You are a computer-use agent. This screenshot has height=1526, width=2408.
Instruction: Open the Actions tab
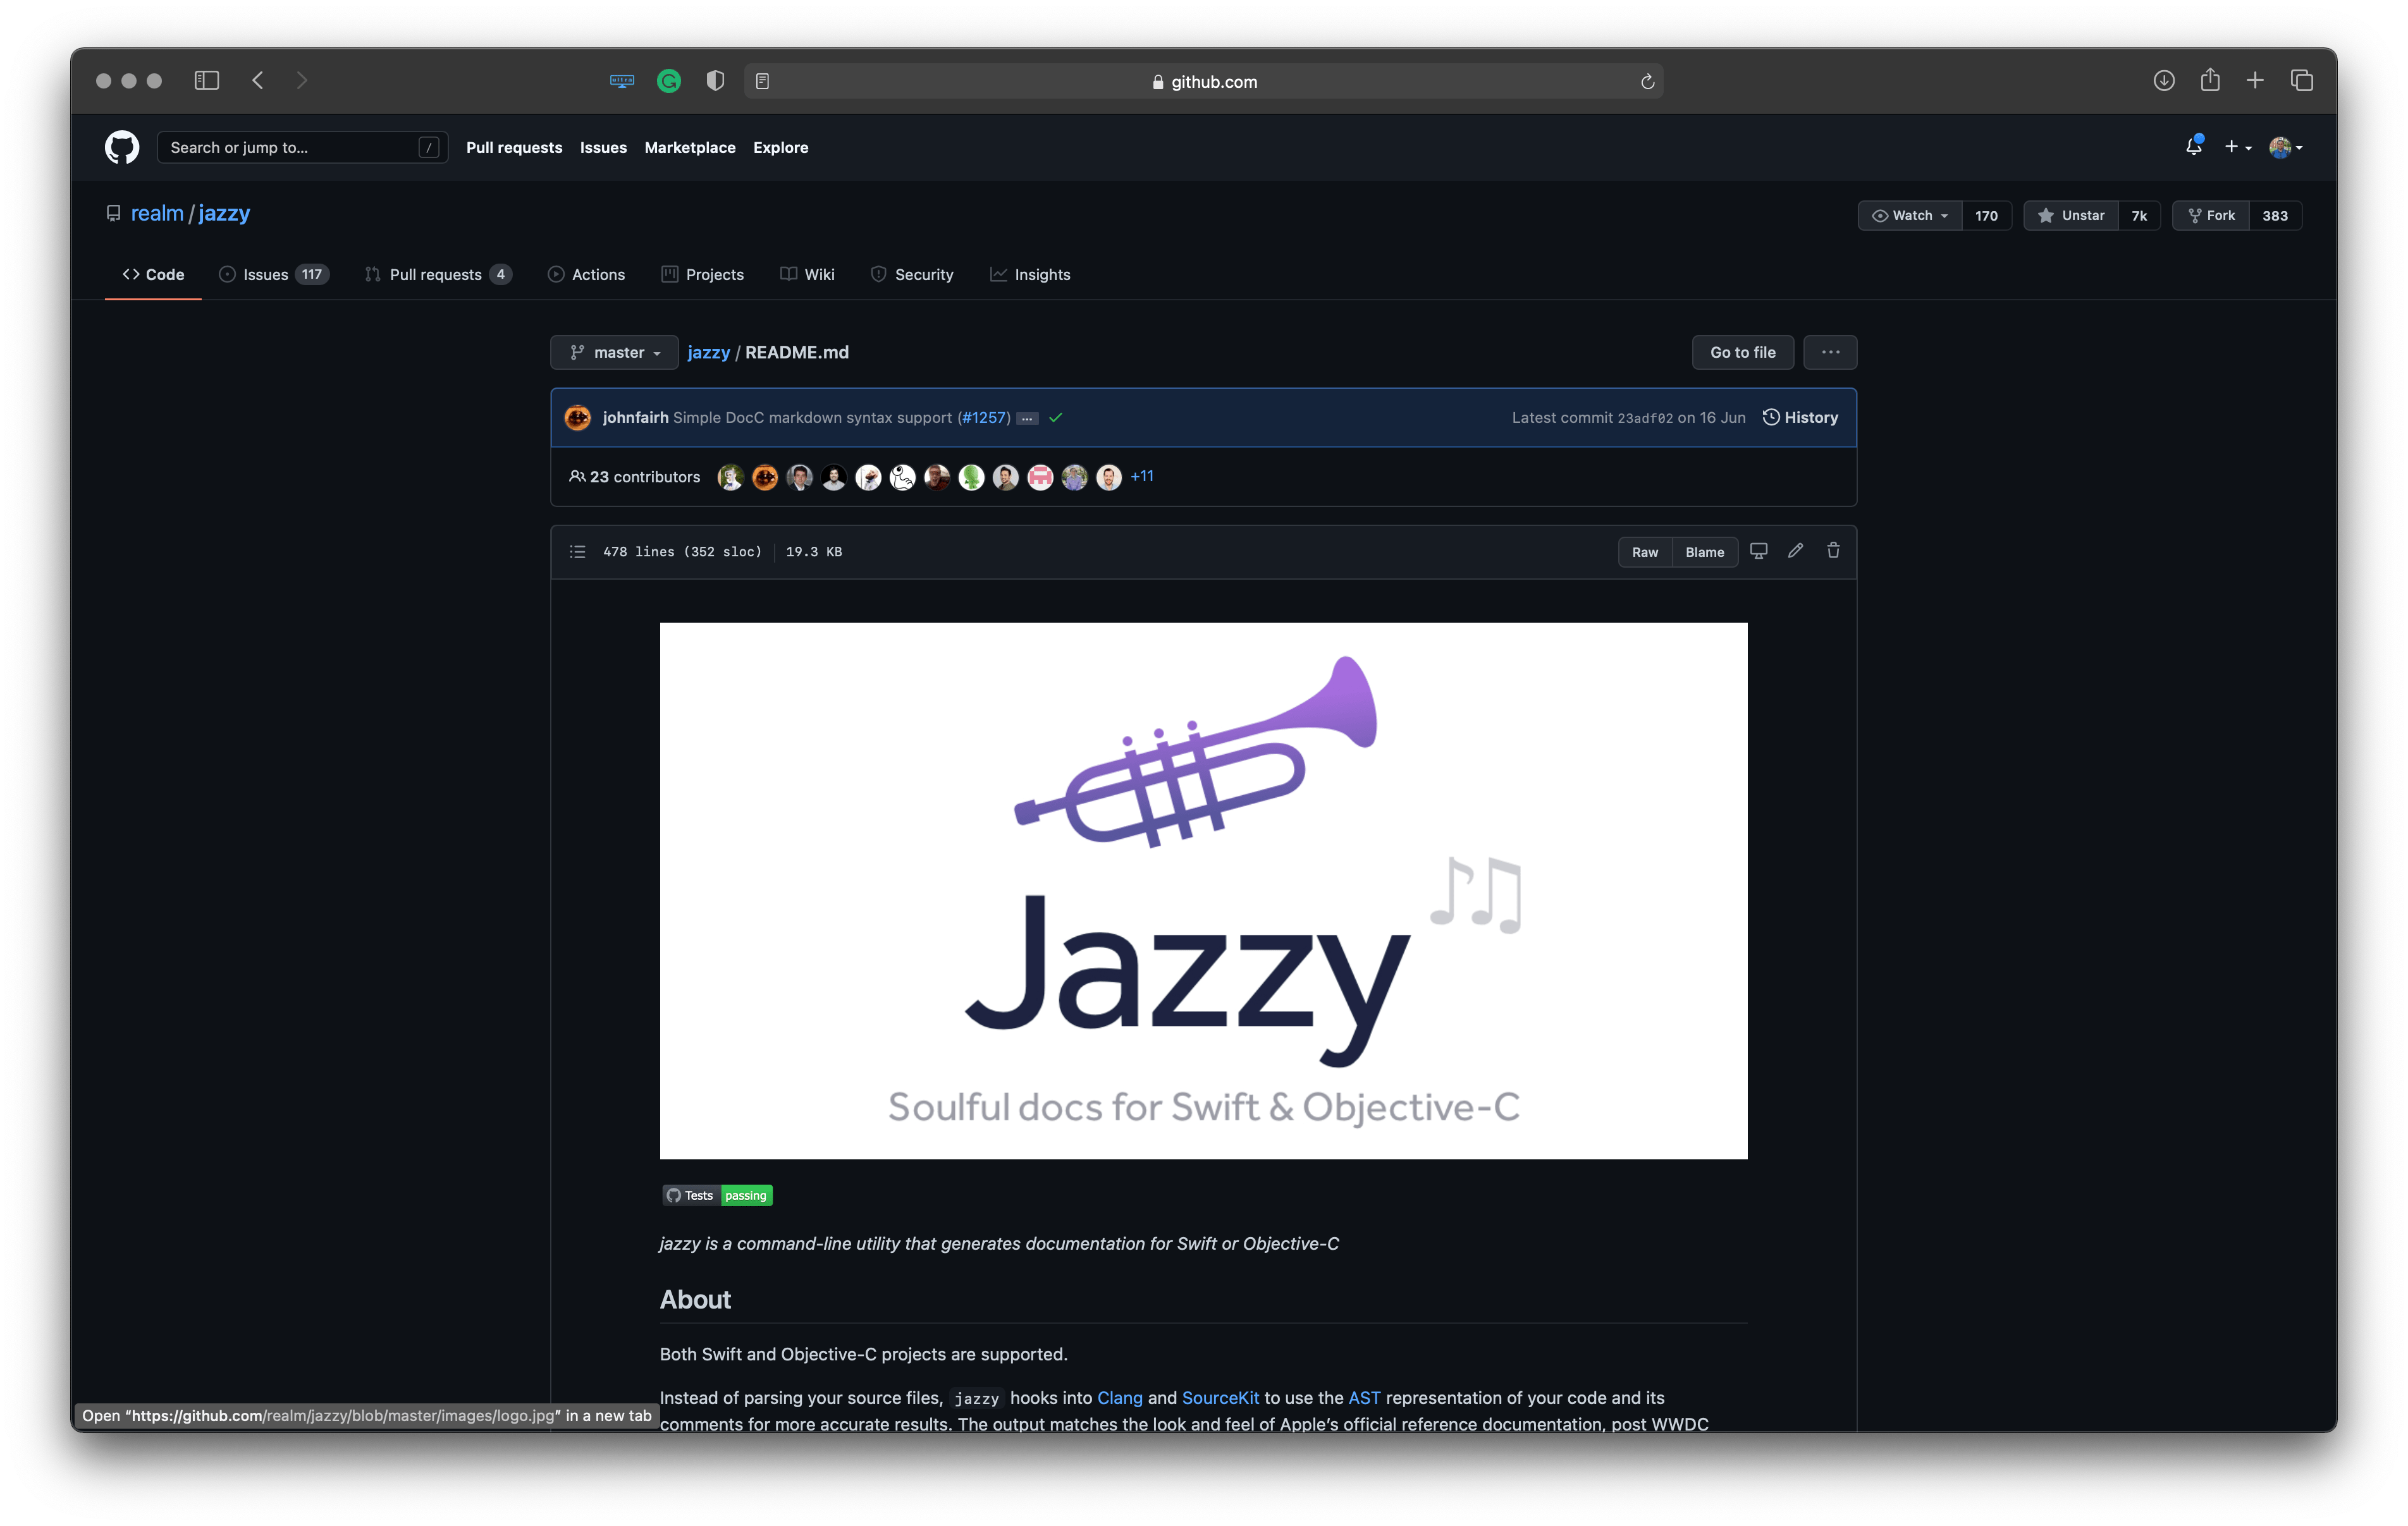[x=586, y=274]
